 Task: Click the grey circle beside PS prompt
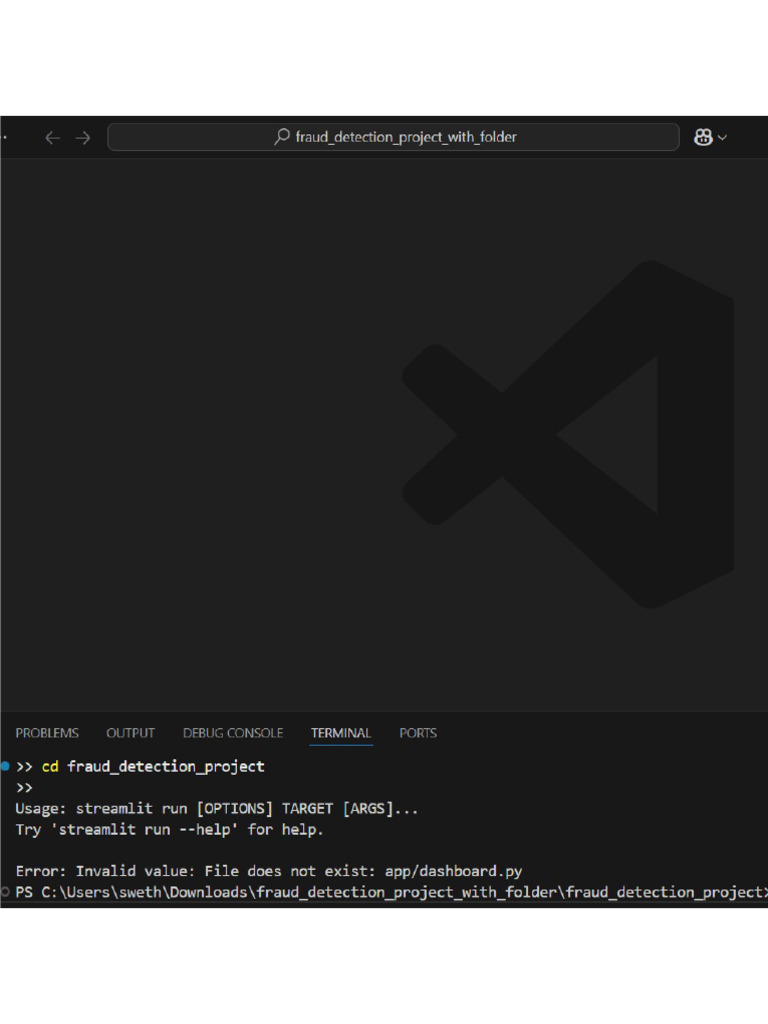[x=5, y=892]
